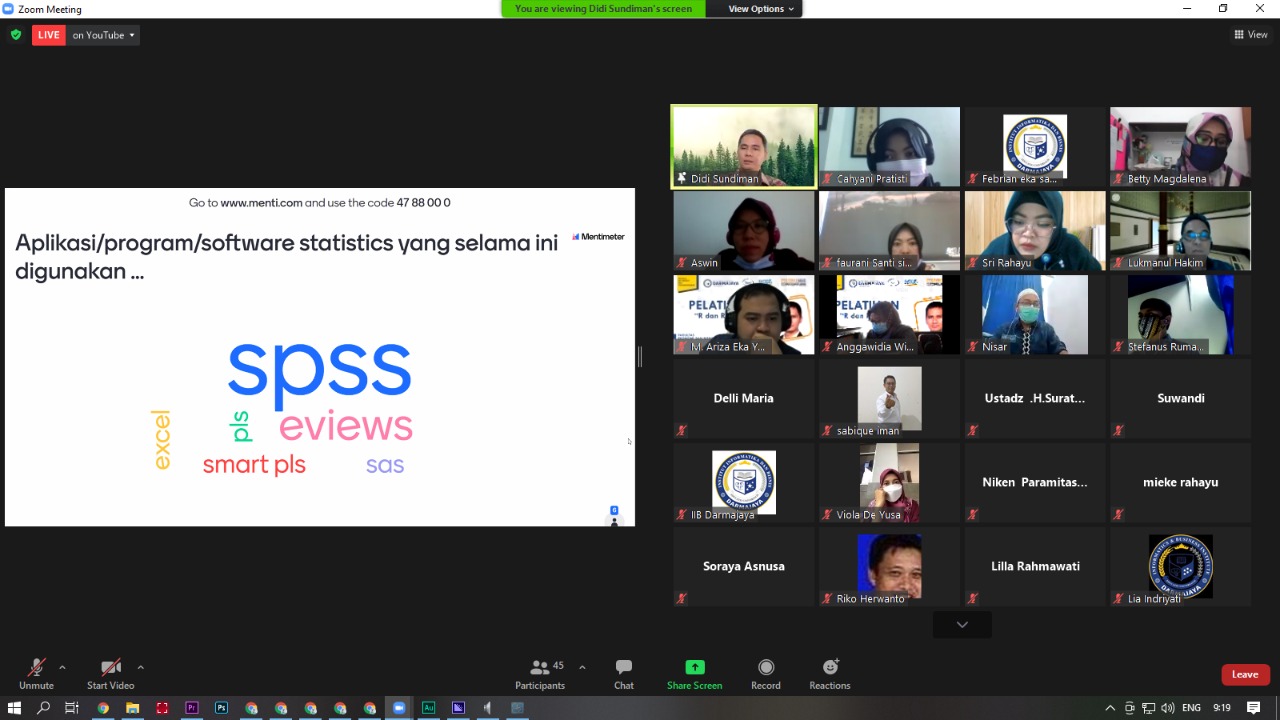
Task: Open File Explorer from the taskbar
Action: tap(132, 708)
